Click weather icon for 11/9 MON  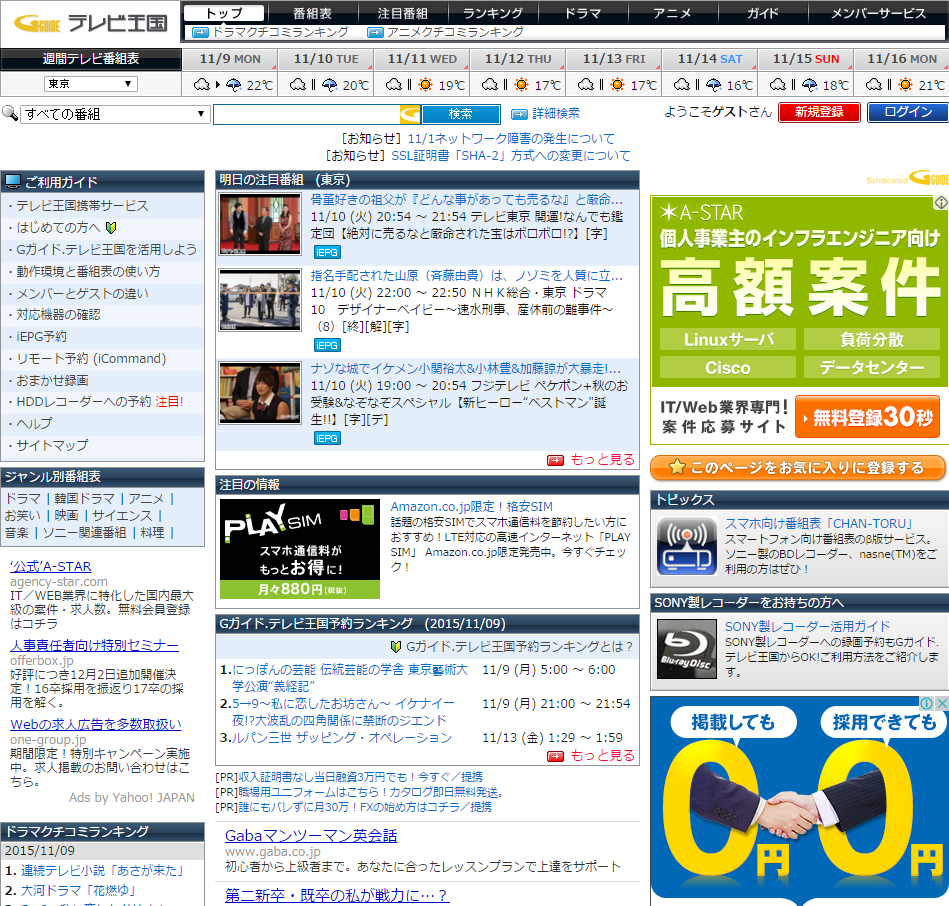pos(218,85)
